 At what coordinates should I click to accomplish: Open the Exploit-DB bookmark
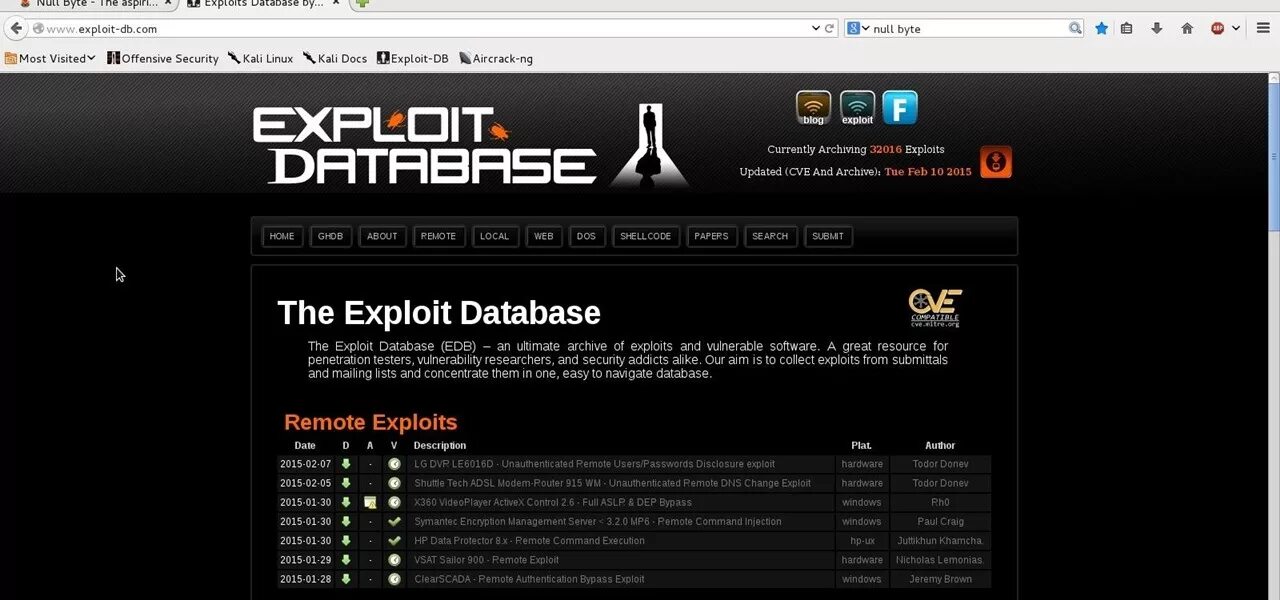pyautogui.click(x=412, y=58)
